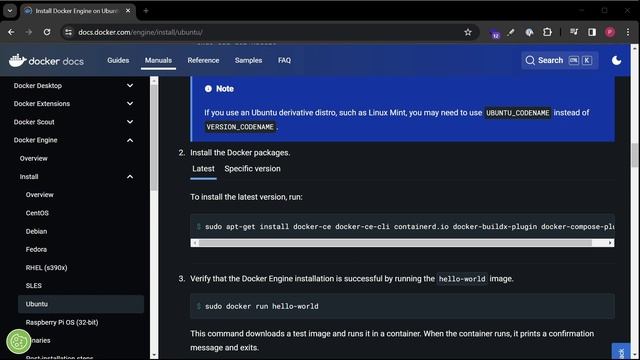Collapse the Install subsection chevron

[130, 176]
